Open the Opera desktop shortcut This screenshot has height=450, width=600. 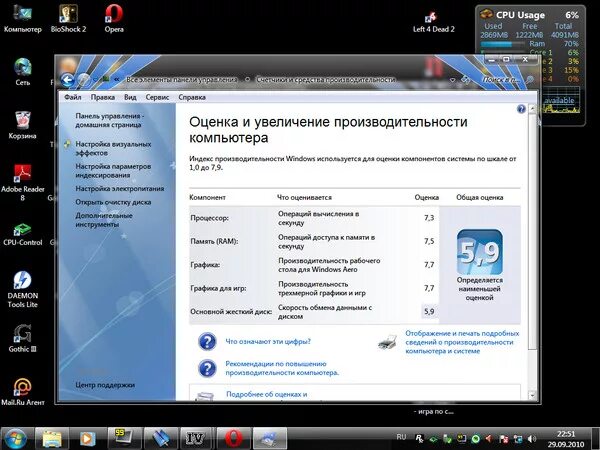coord(114,18)
